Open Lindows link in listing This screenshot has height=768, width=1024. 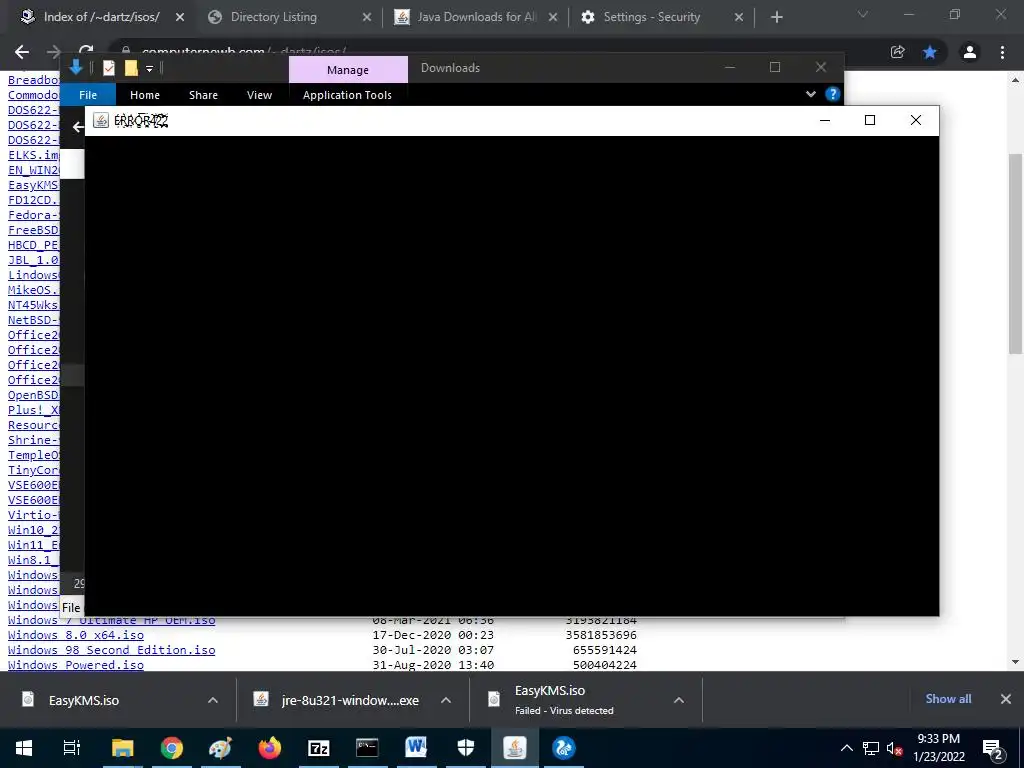click(x=33, y=275)
